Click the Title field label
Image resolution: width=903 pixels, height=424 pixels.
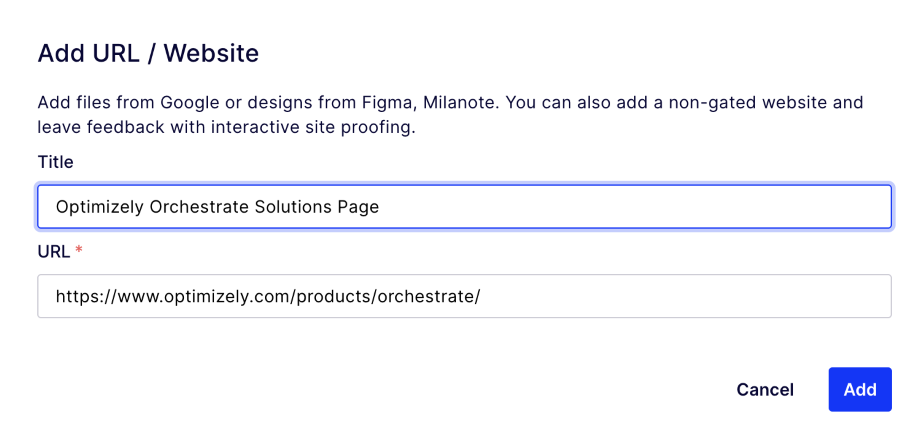point(56,162)
